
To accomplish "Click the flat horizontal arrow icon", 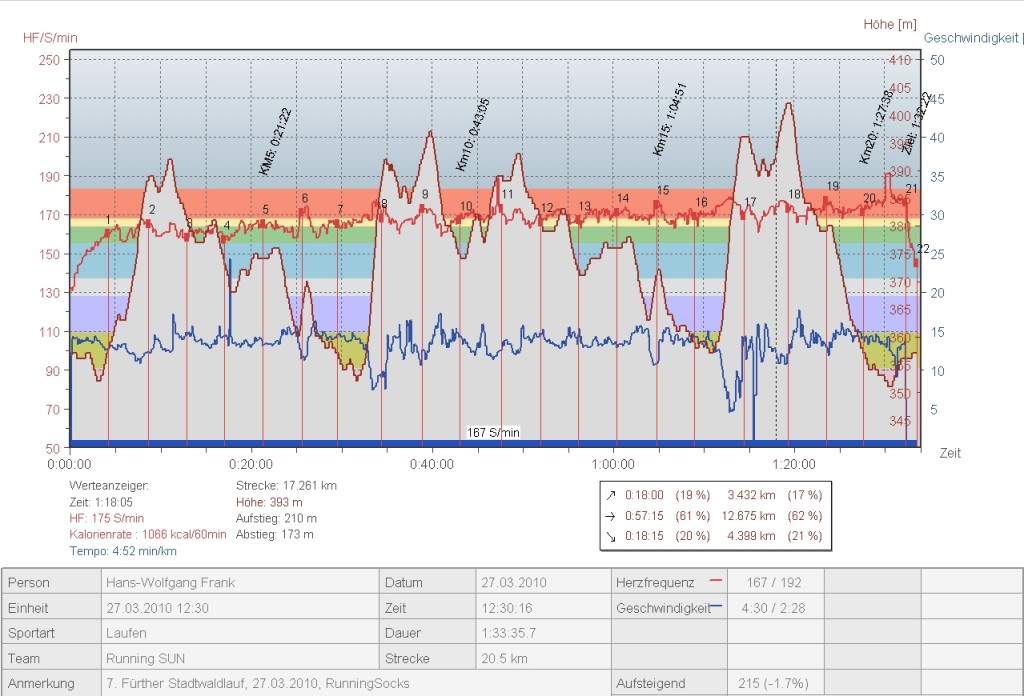I will tap(607, 516).
